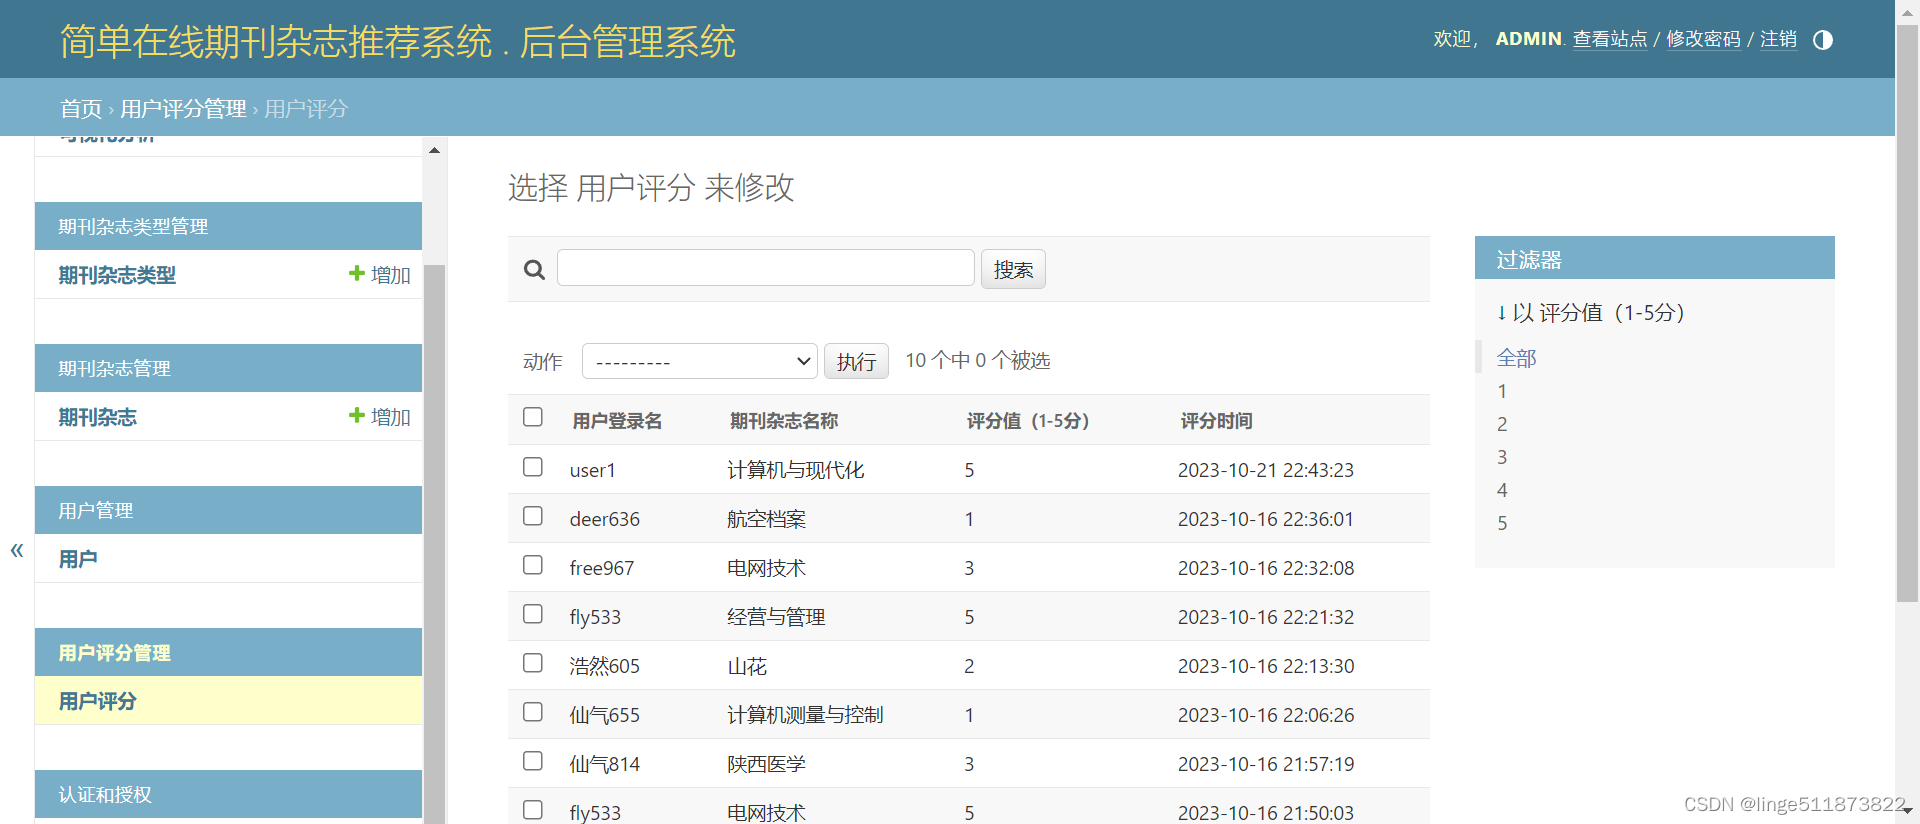Click the sidebar scrollbar up arrow

pyautogui.click(x=434, y=150)
